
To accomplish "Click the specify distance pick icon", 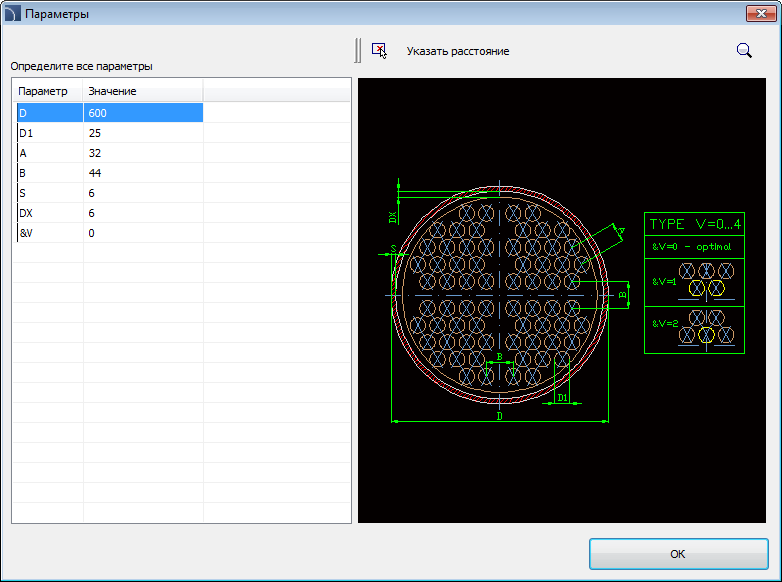I will point(379,51).
